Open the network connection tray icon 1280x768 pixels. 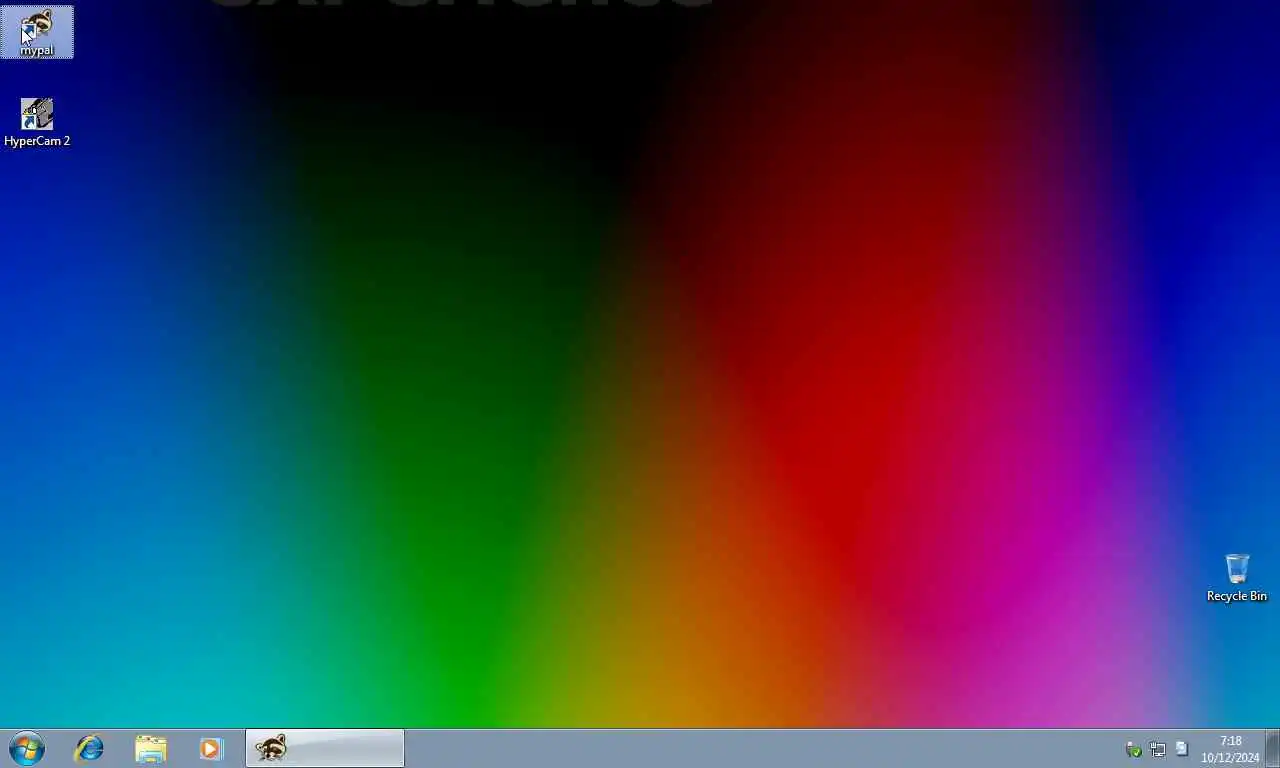pos(1158,749)
